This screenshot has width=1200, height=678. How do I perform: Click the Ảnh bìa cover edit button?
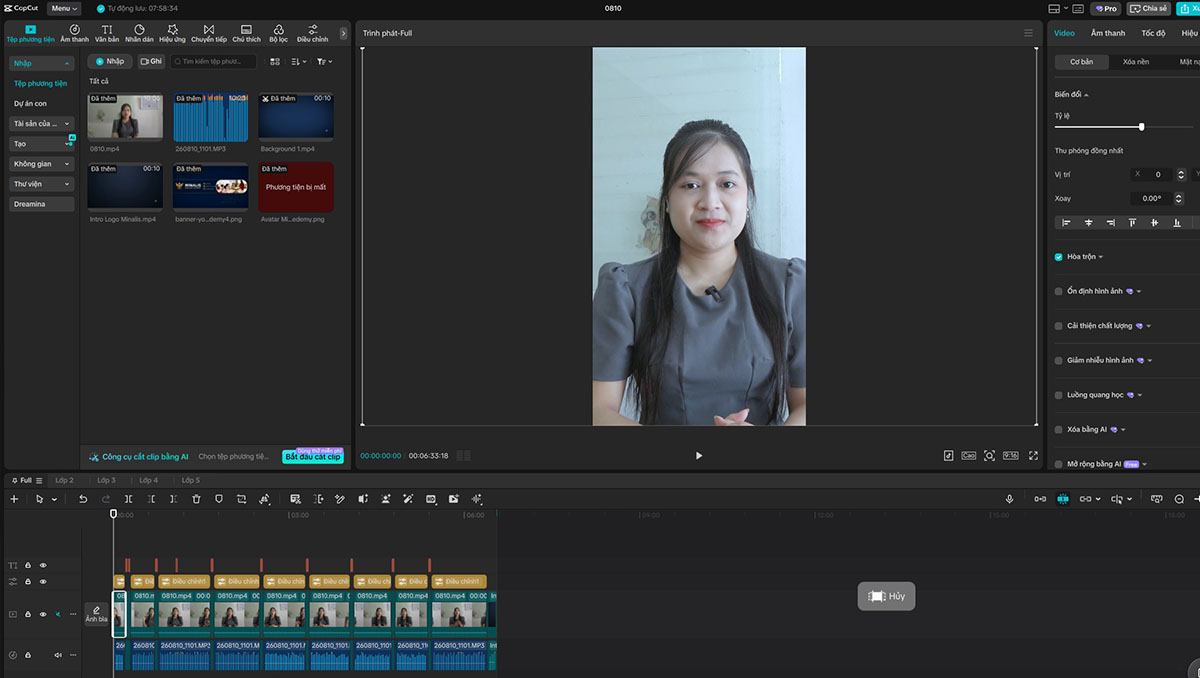[x=96, y=614]
